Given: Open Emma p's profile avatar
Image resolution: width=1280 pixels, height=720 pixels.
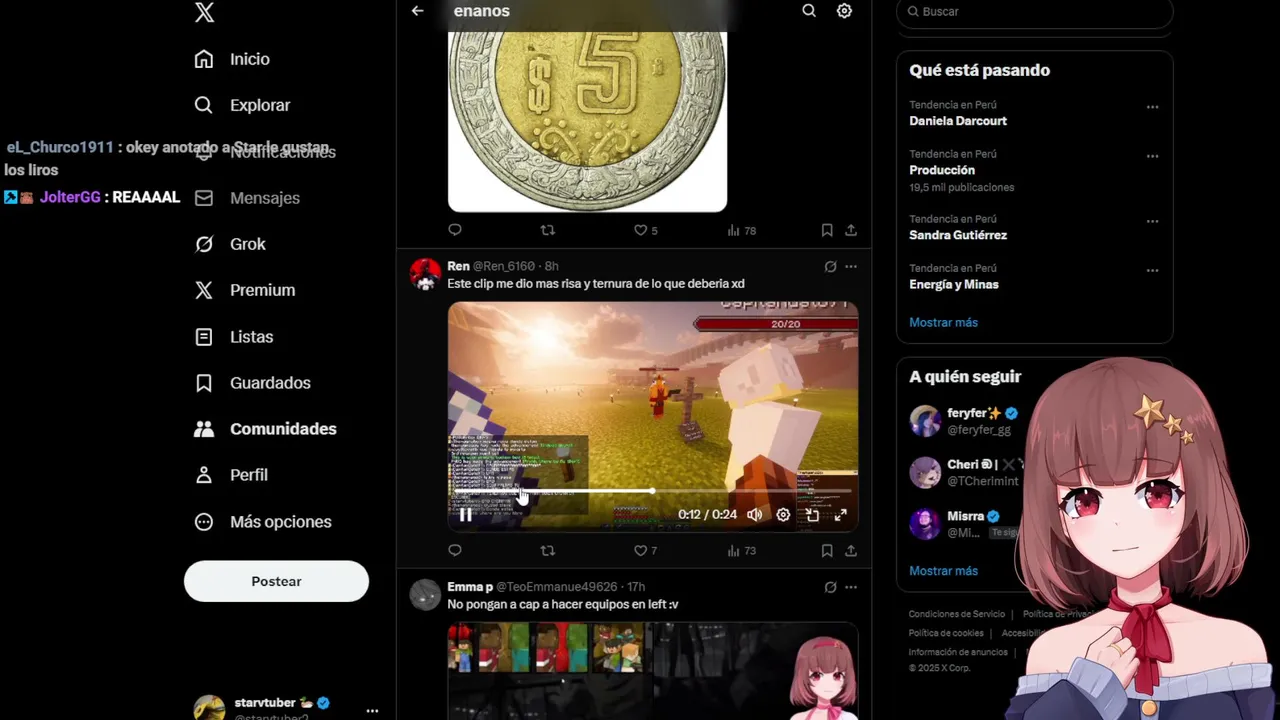Looking at the screenshot, I should tap(425, 595).
